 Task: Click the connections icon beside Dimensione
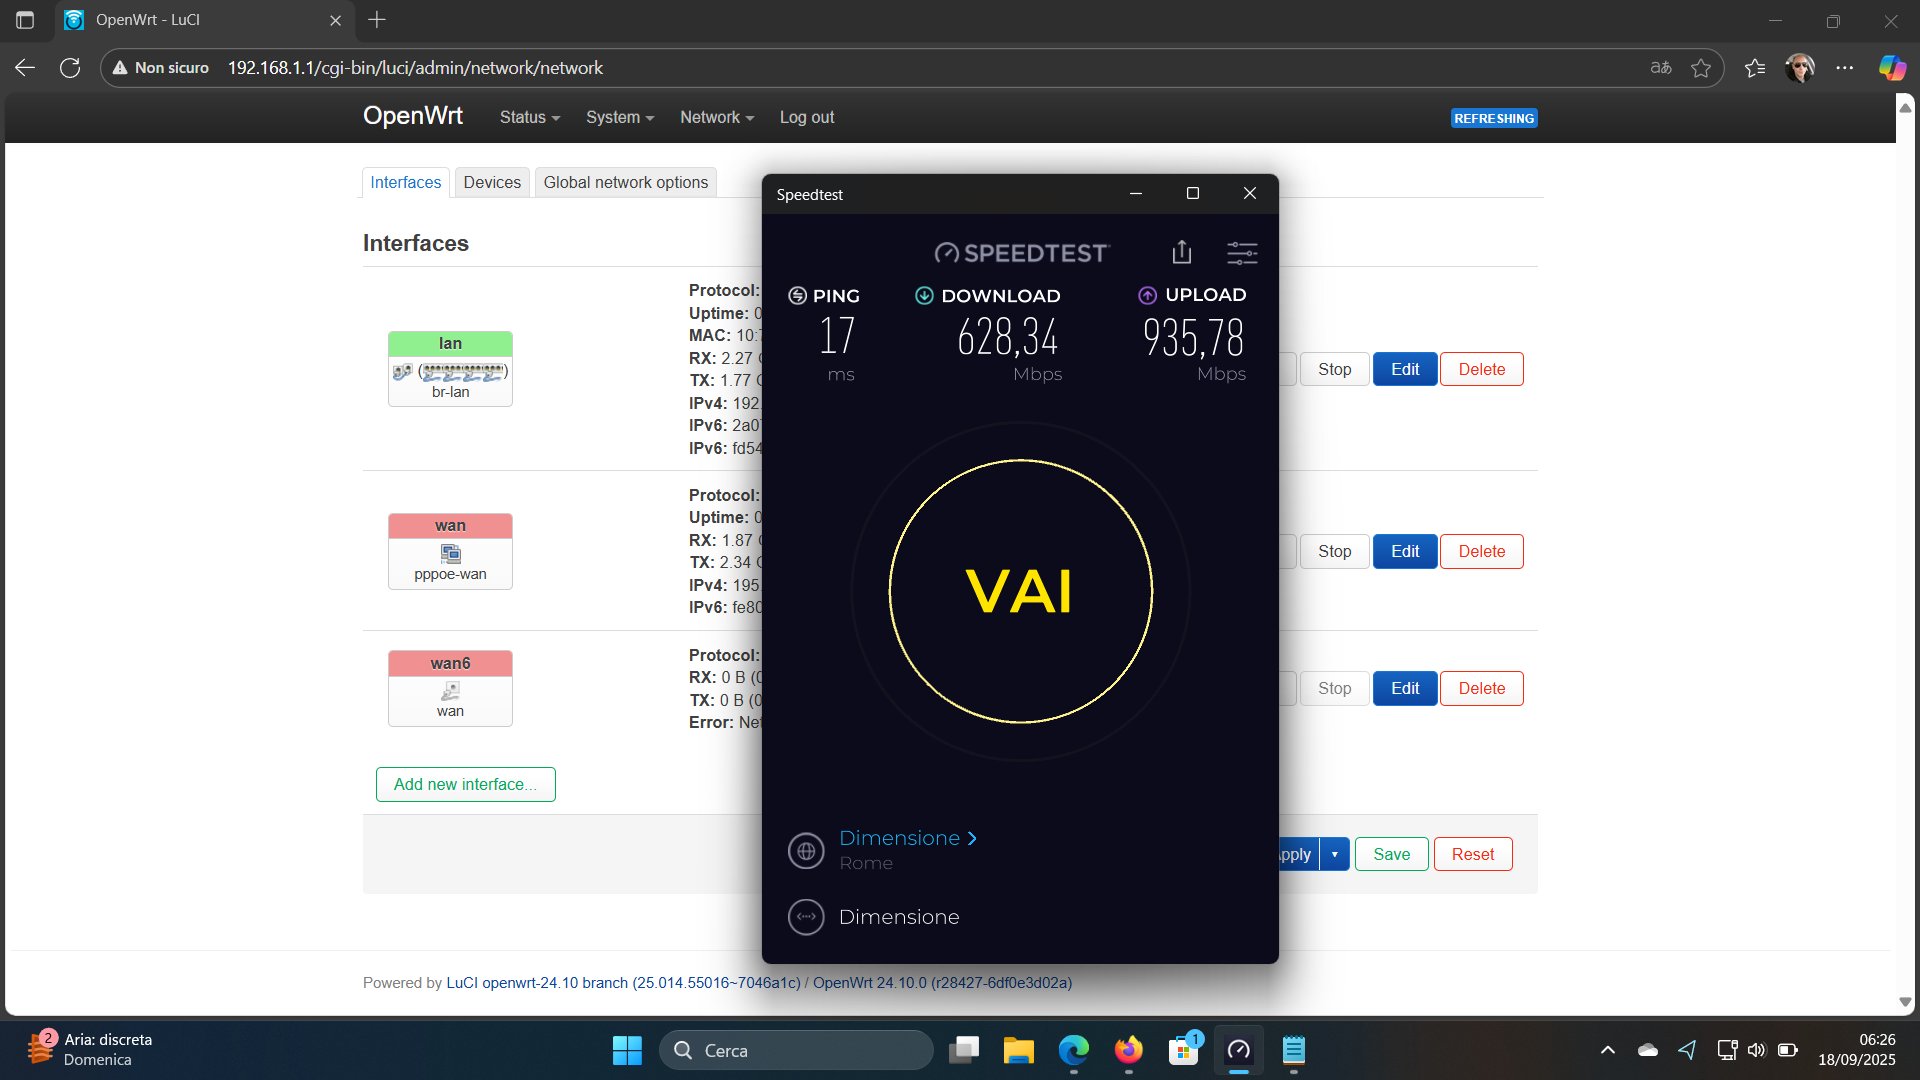pyautogui.click(x=806, y=917)
